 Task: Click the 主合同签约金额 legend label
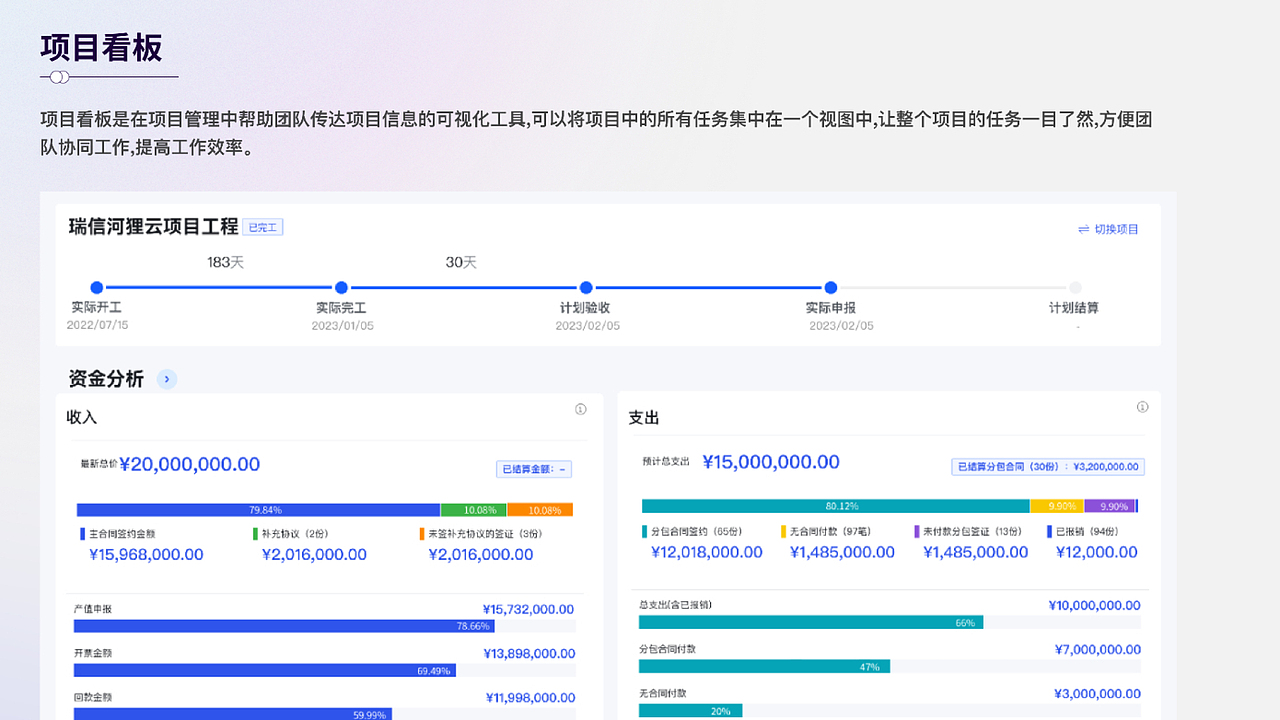(x=123, y=534)
